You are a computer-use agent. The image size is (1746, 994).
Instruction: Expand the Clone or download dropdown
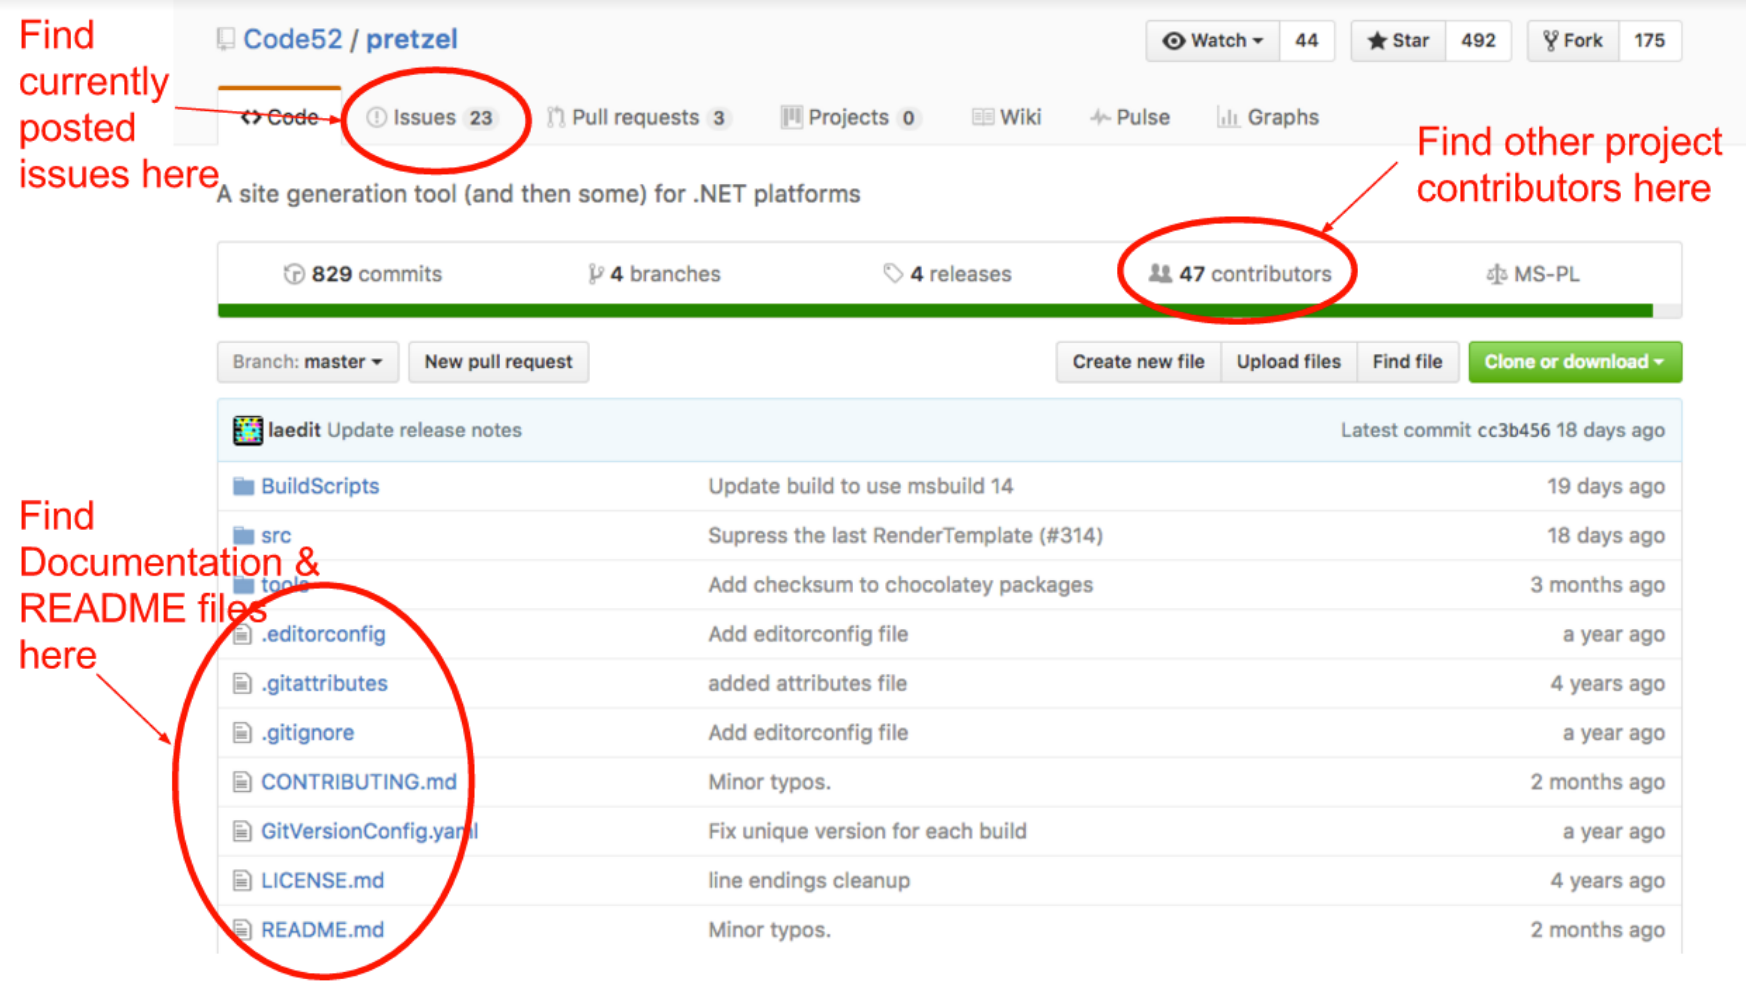[1574, 362]
